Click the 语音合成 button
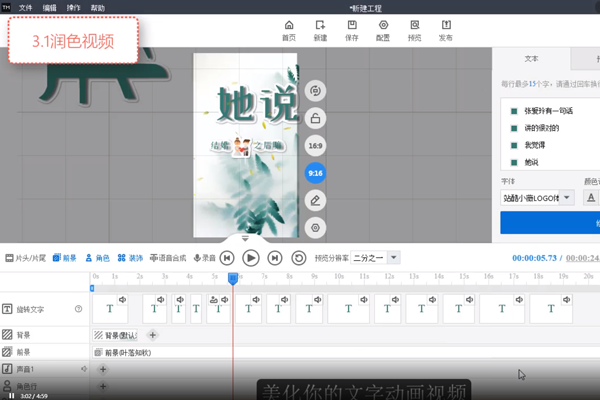The width and height of the screenshot is (600, 400). (x=168, y=258)
